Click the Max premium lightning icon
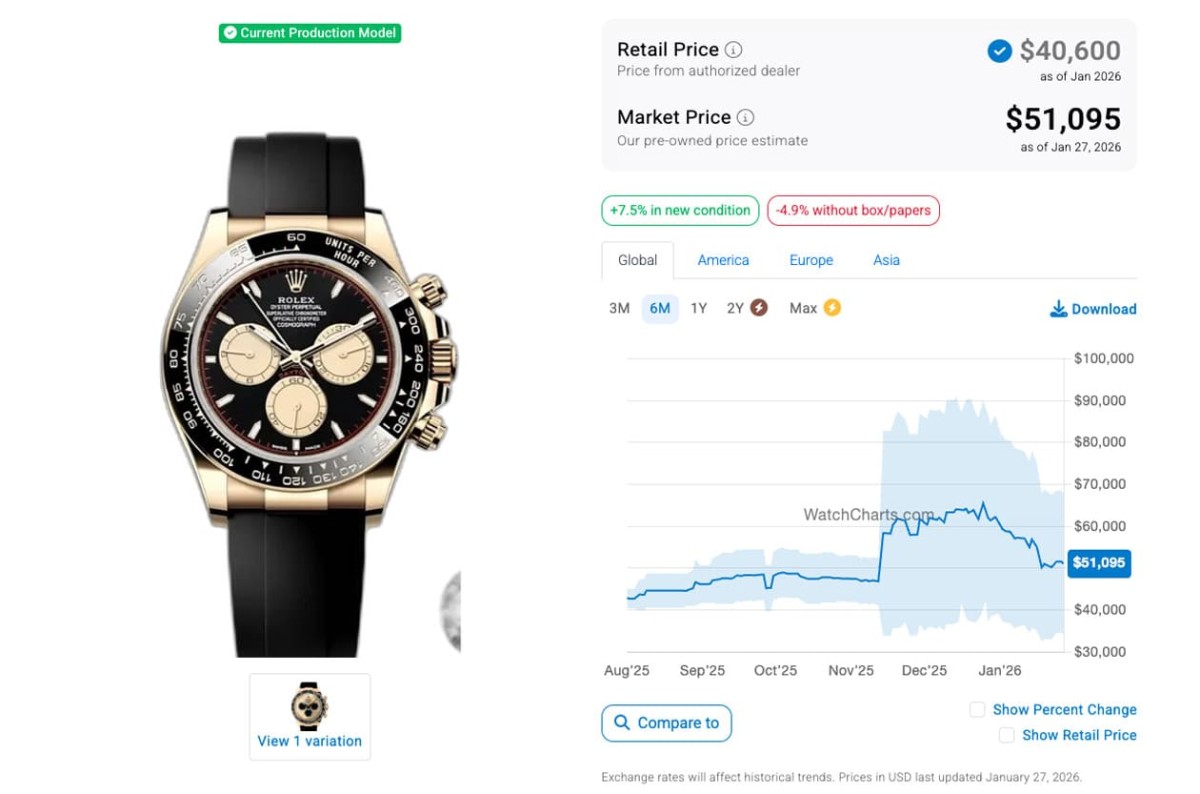 [832, 308]
